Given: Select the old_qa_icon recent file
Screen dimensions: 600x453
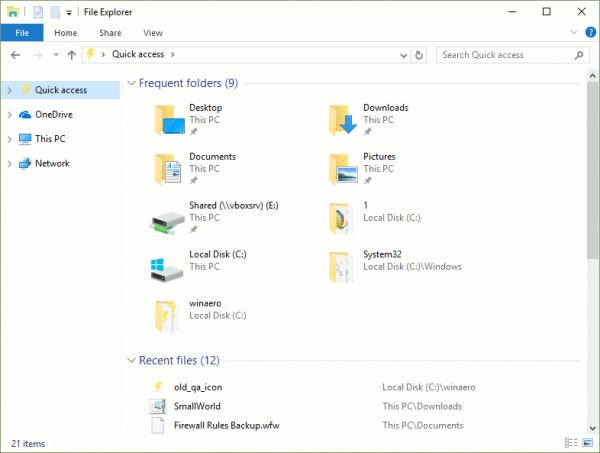Looking at the screenshot, I should coord(198,387).
